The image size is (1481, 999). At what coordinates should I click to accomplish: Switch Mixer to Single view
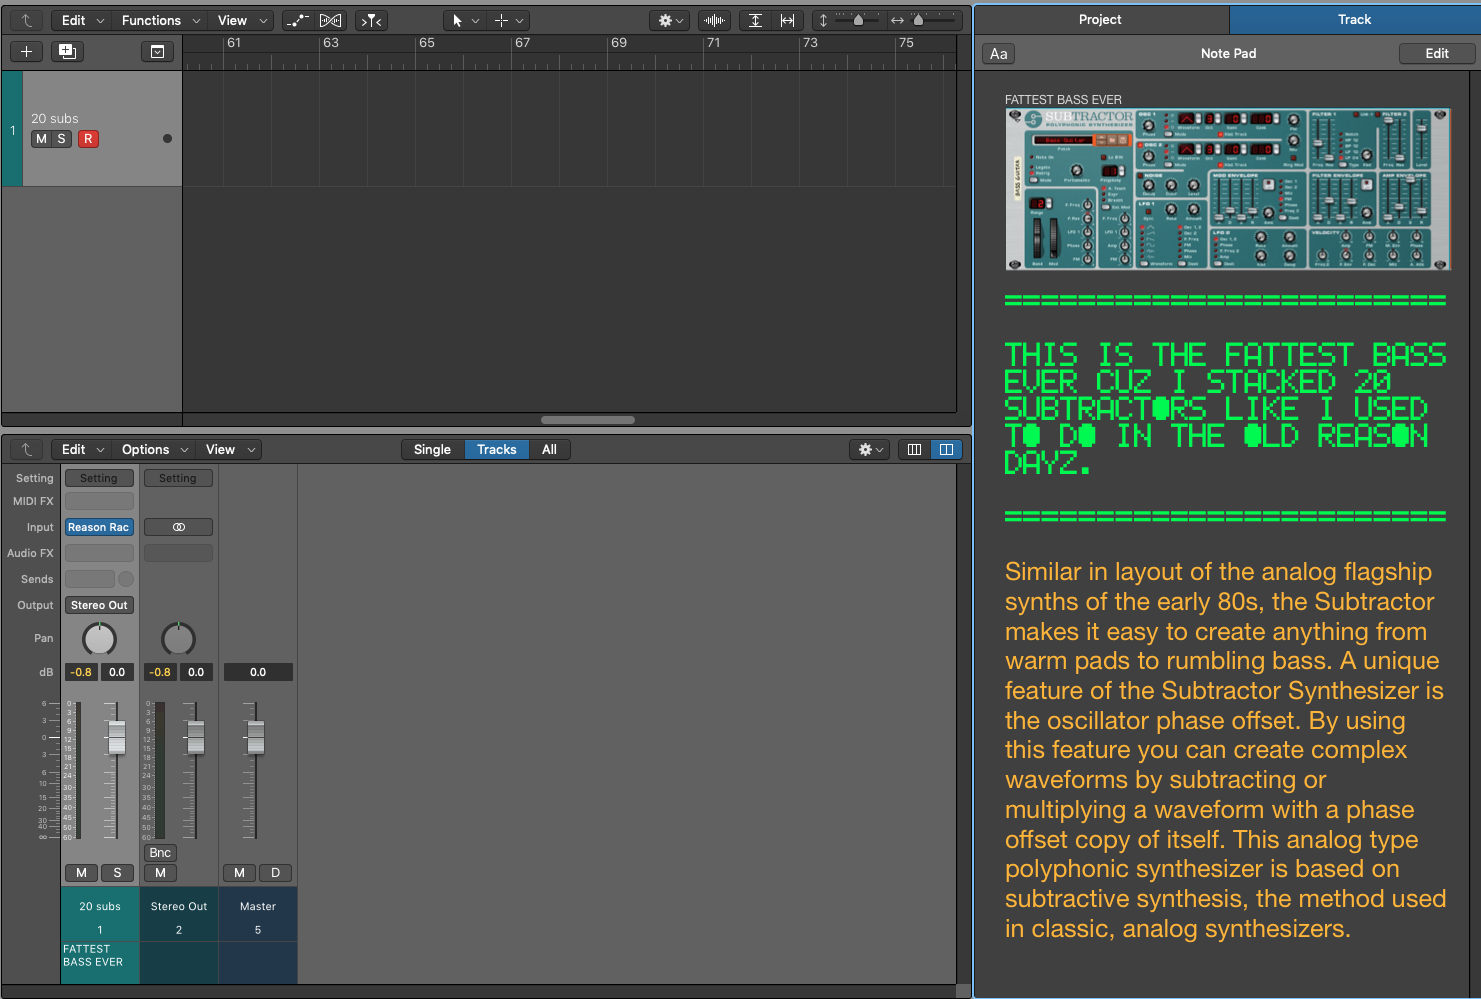point(432,449)
